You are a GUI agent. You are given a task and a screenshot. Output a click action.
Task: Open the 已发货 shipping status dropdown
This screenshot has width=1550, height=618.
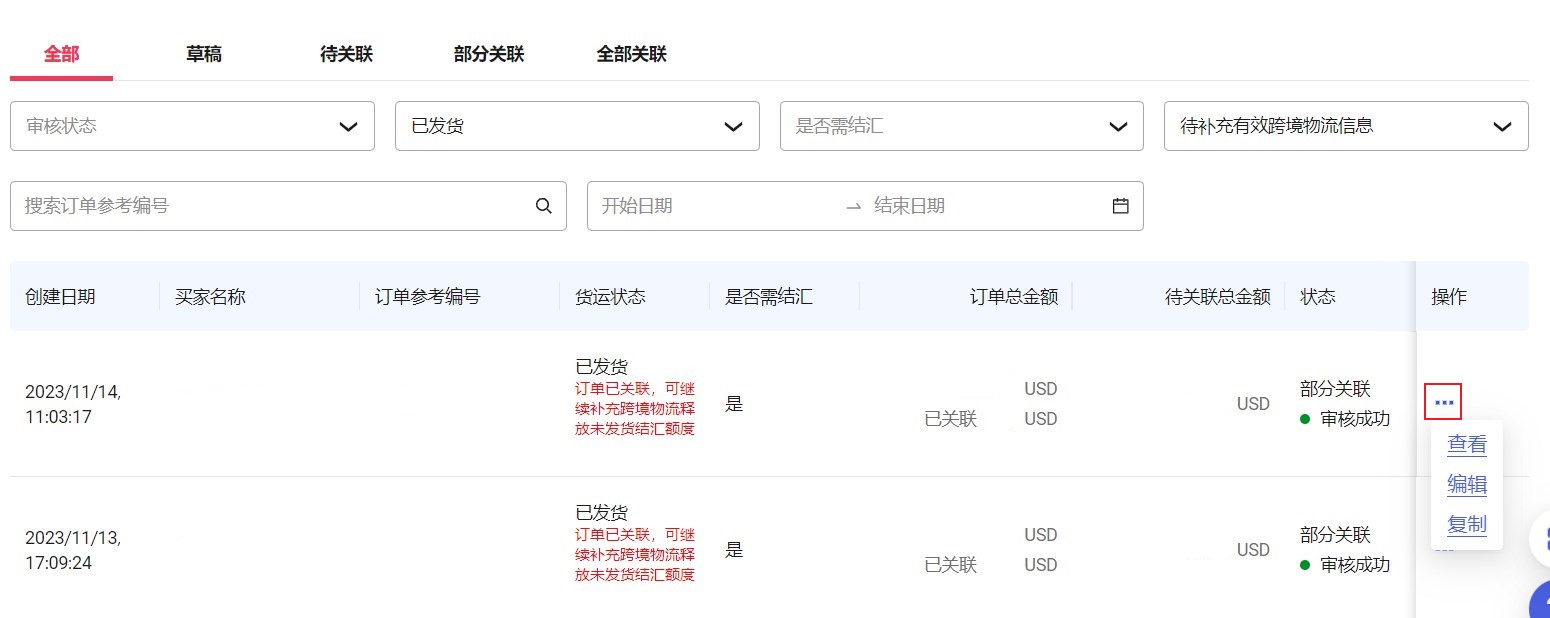click(577, 126)
